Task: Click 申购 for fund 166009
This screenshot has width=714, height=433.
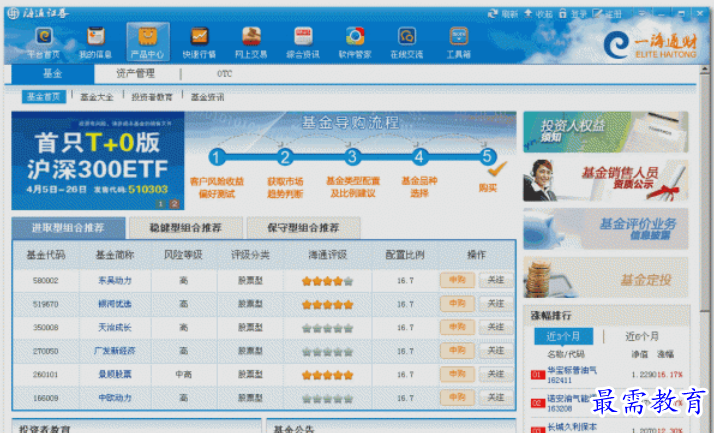Action: (458, 397)
